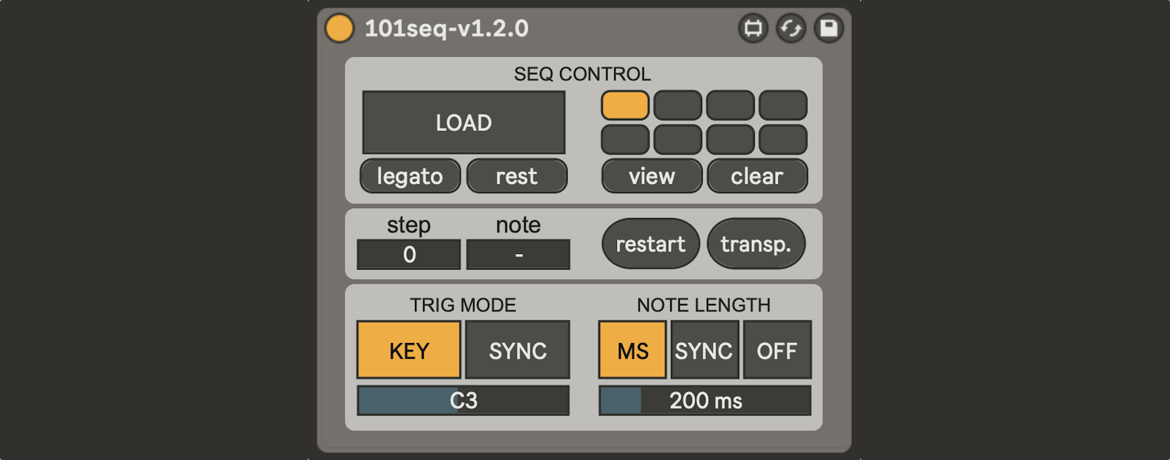Toggle the orange device activator circle
The image size is (1170, 460).
(340, 28)
